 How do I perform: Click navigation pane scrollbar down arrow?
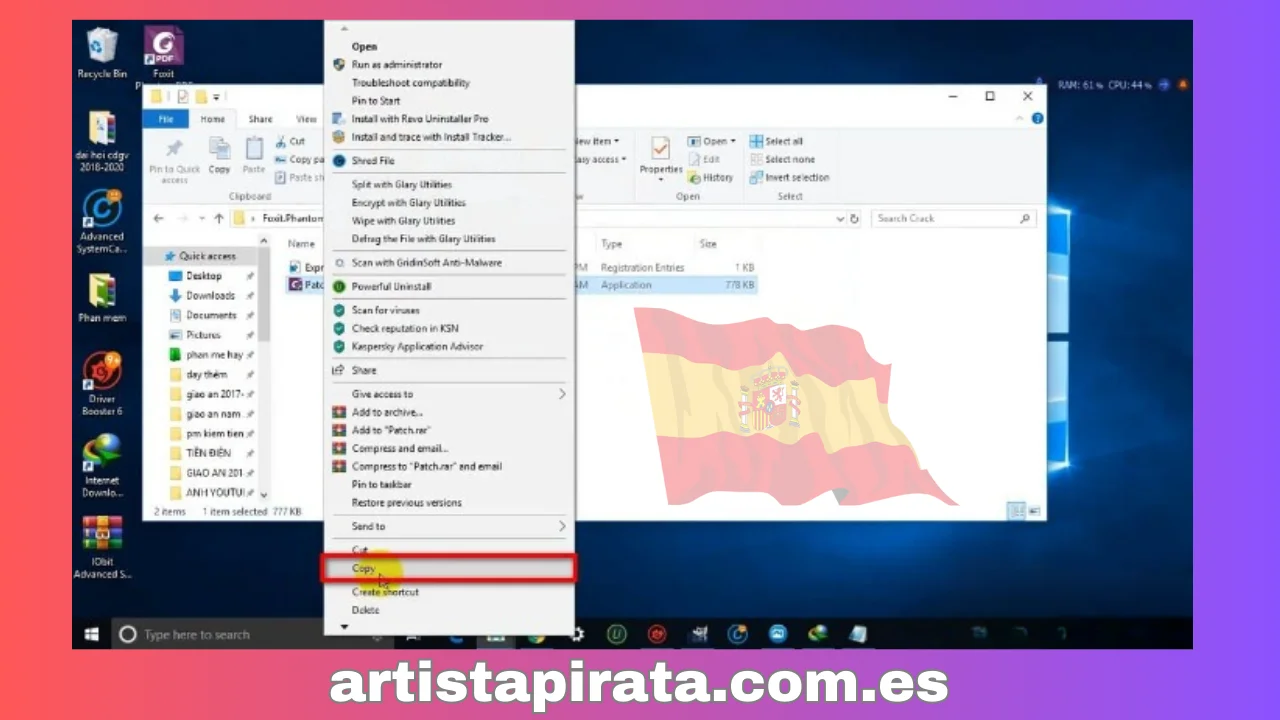[264, 494]
